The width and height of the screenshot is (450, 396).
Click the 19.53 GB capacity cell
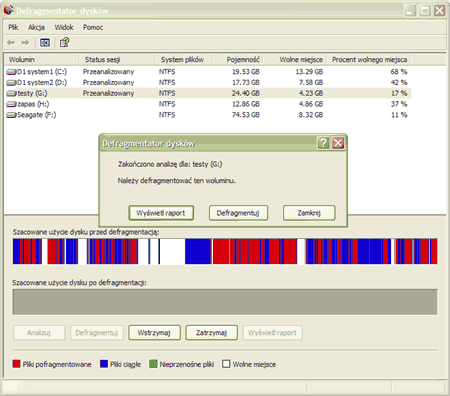pyautogui.click(x=246, y=72)
